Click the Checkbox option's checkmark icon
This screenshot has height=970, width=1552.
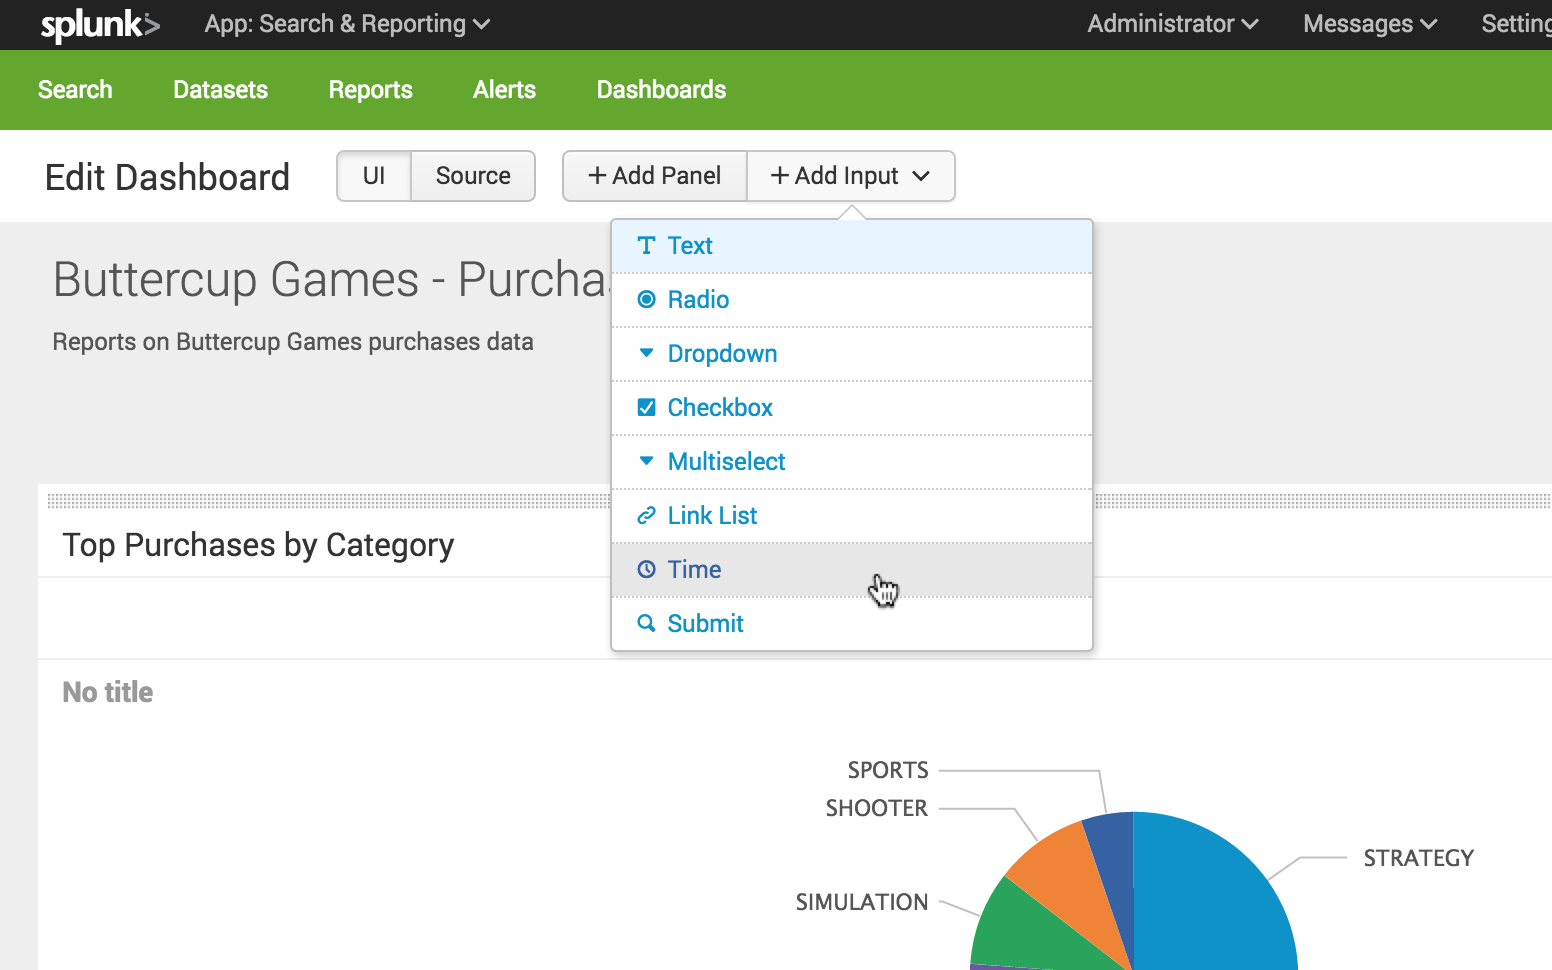pos(646,407)
